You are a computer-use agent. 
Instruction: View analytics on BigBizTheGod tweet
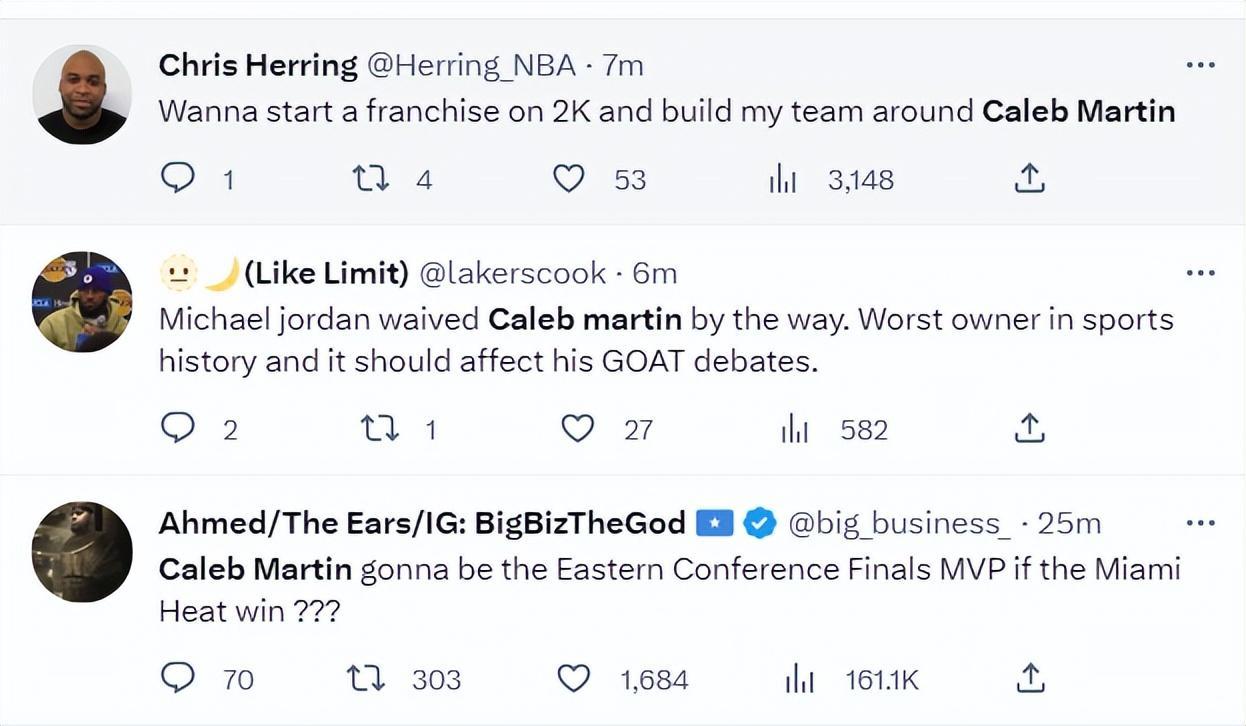click(802, 680)
